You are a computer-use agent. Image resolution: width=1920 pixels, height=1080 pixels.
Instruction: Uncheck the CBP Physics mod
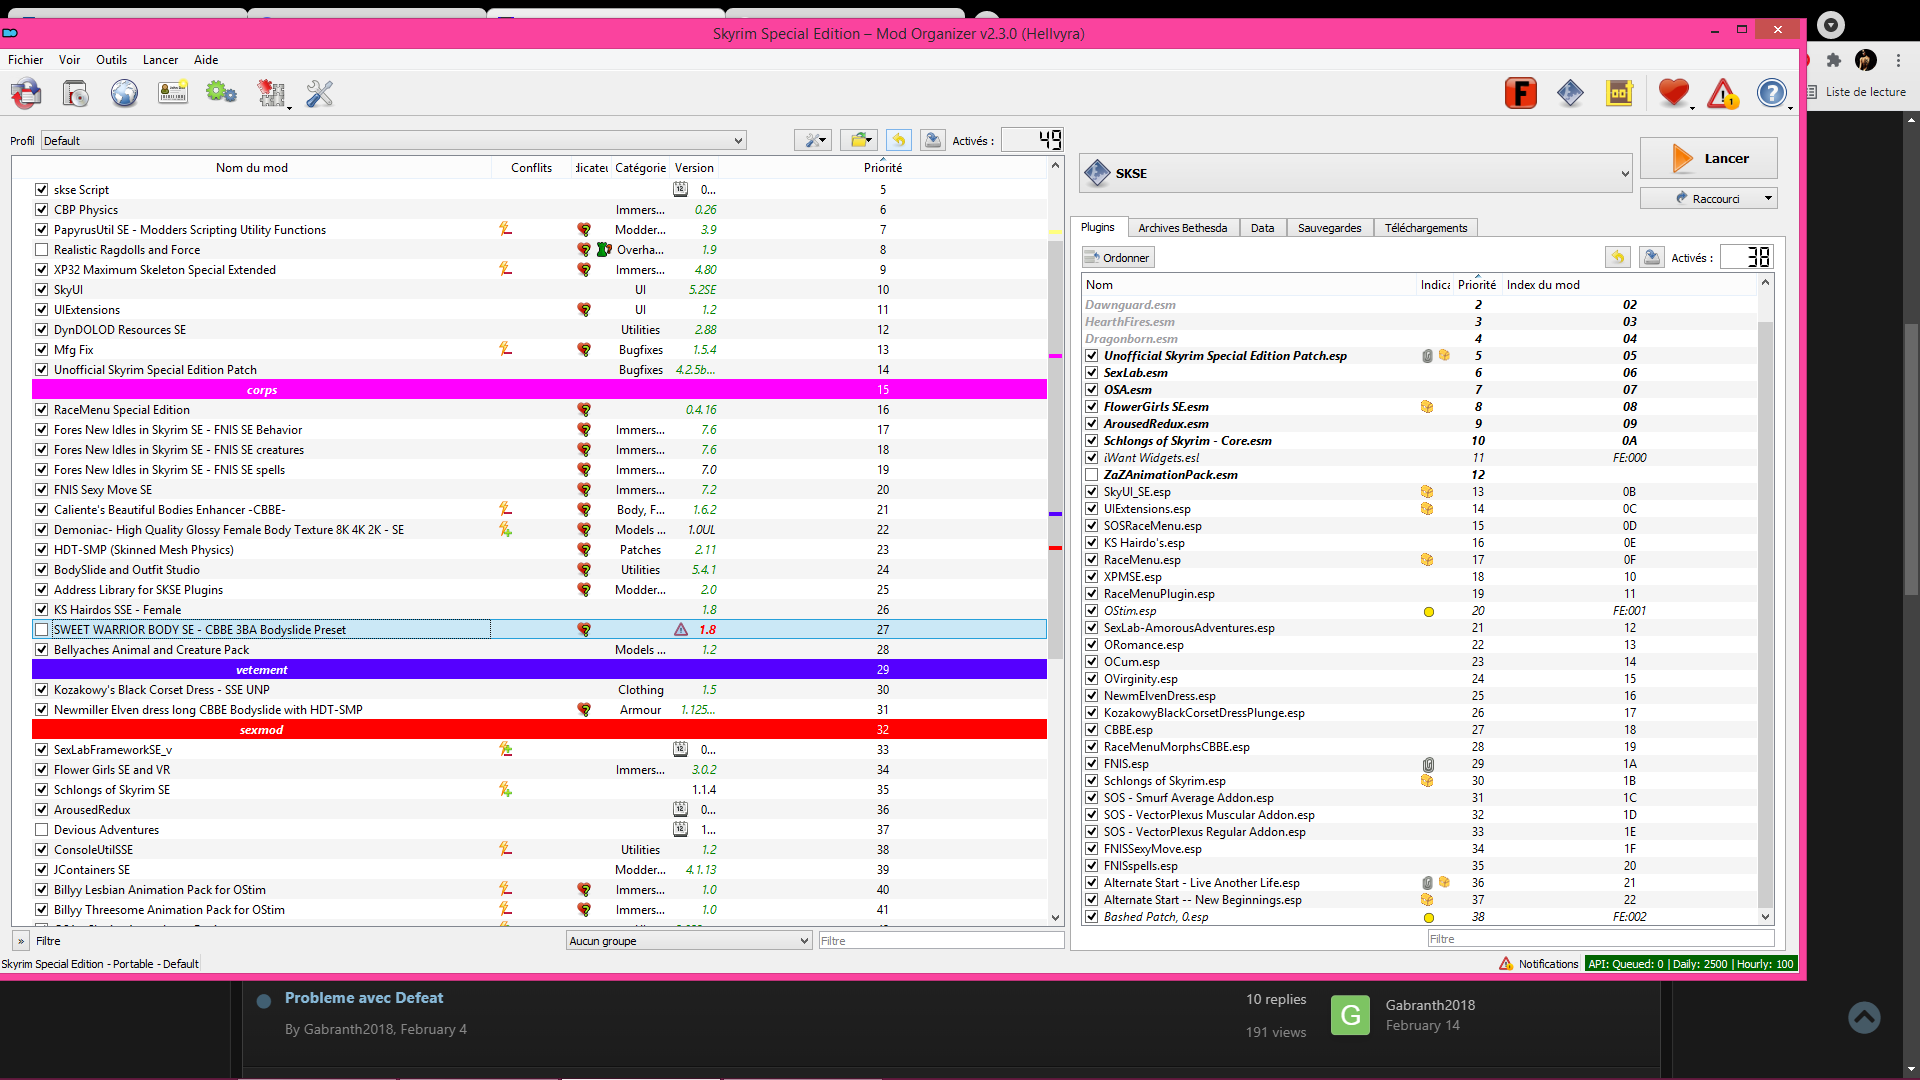[41, 209]
